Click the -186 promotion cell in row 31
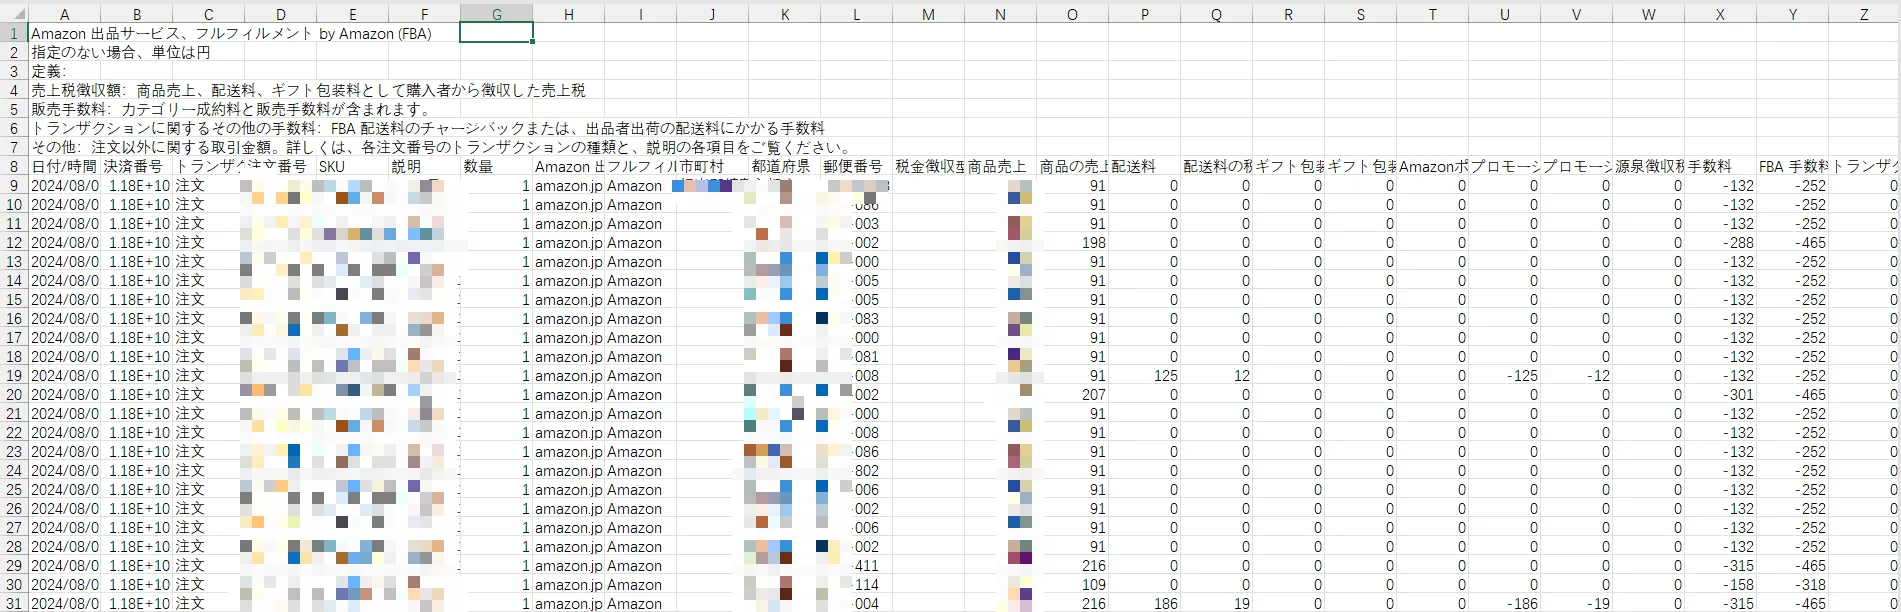The image size is (1901, 612). tap(1504, 604)
